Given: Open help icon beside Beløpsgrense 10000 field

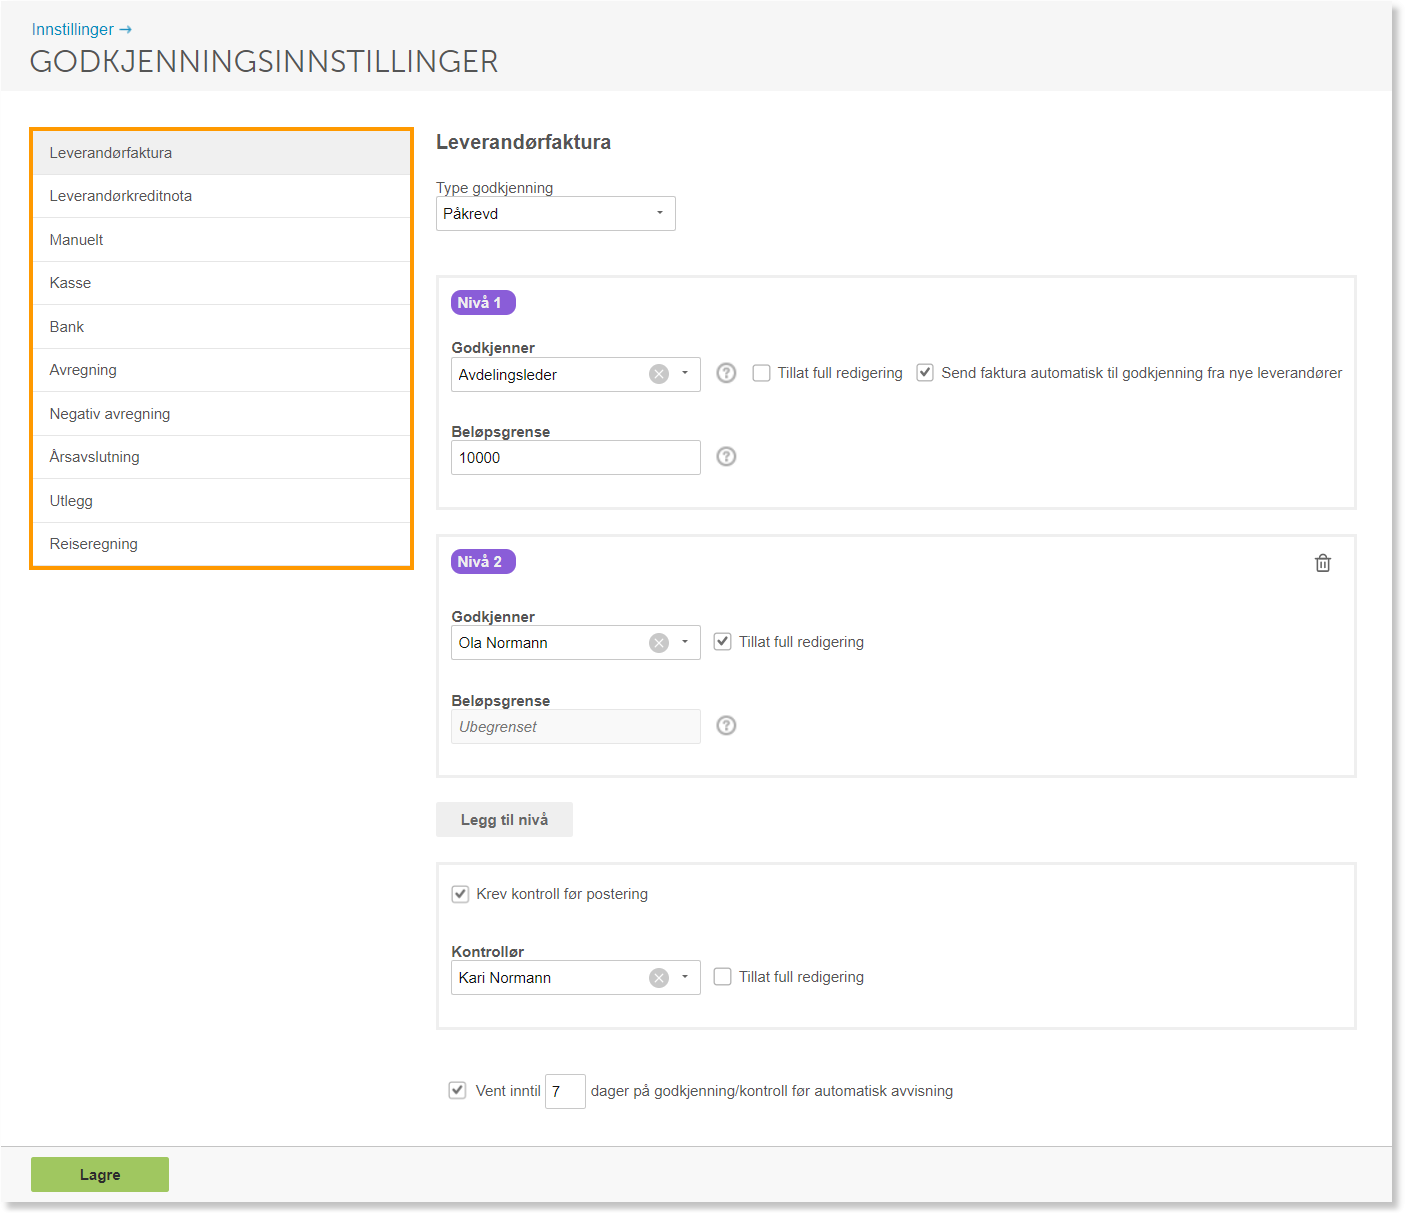Looking at the screenshot, I should coord(727,456).
